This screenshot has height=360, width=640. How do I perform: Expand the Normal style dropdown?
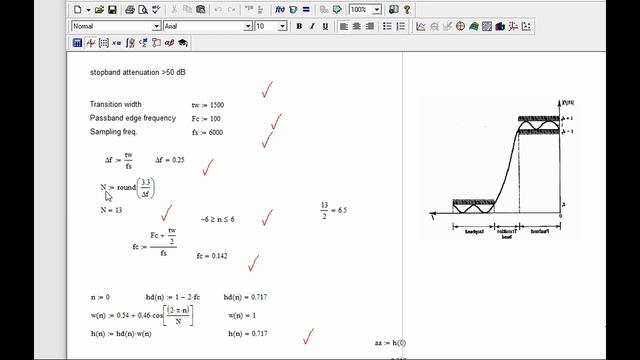point(156,26)
